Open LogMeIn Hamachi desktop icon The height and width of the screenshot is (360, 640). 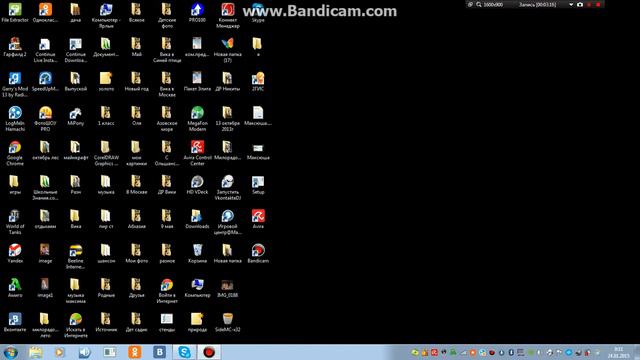[x=15, y=119]
